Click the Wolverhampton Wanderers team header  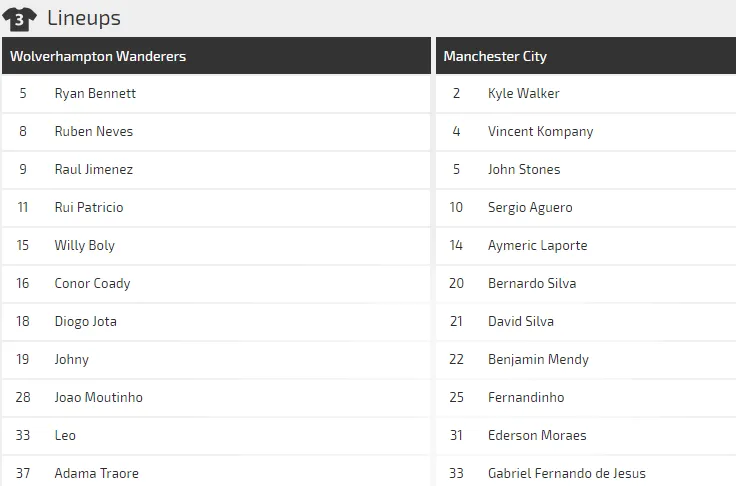(98, 56)
